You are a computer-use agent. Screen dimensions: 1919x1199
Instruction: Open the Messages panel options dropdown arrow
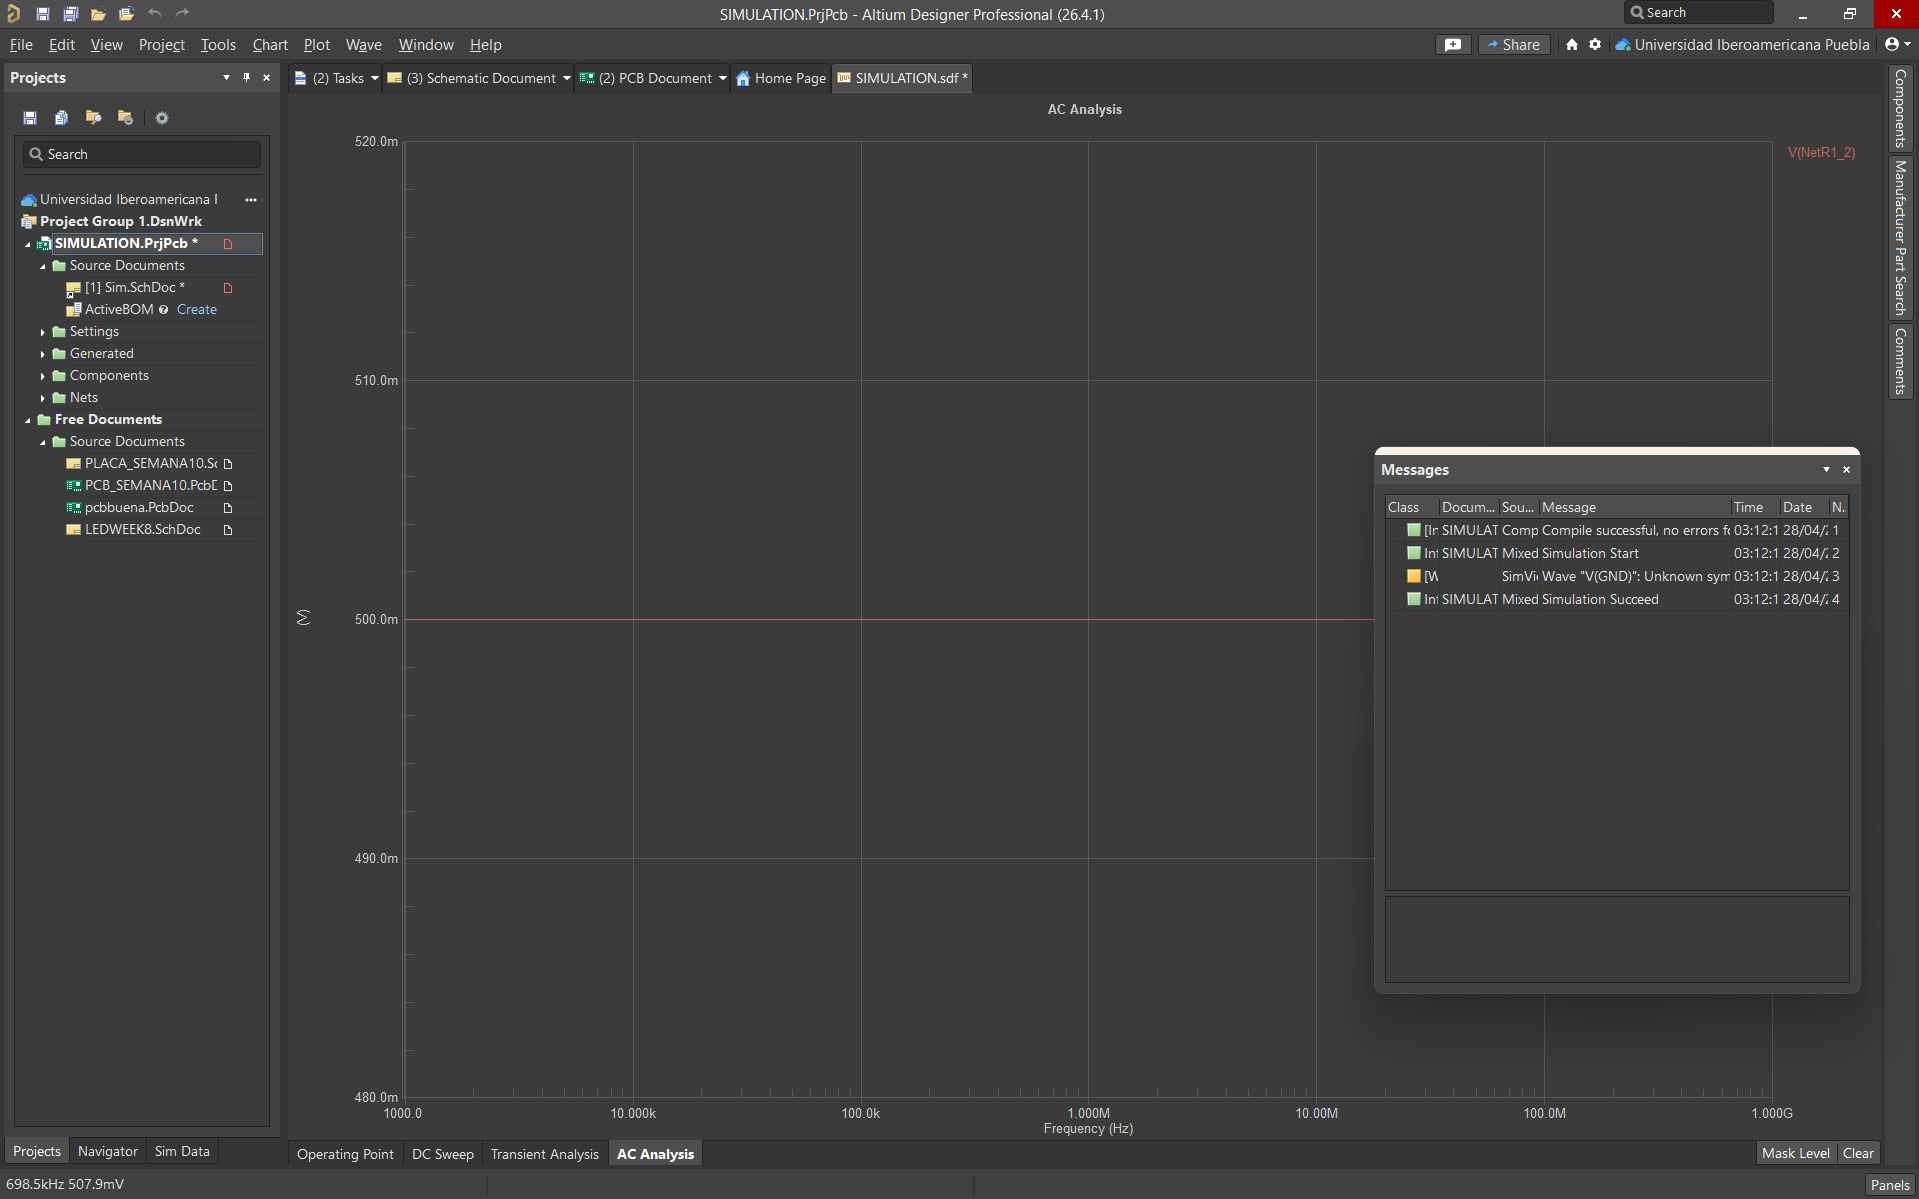tap(1826, 470)
